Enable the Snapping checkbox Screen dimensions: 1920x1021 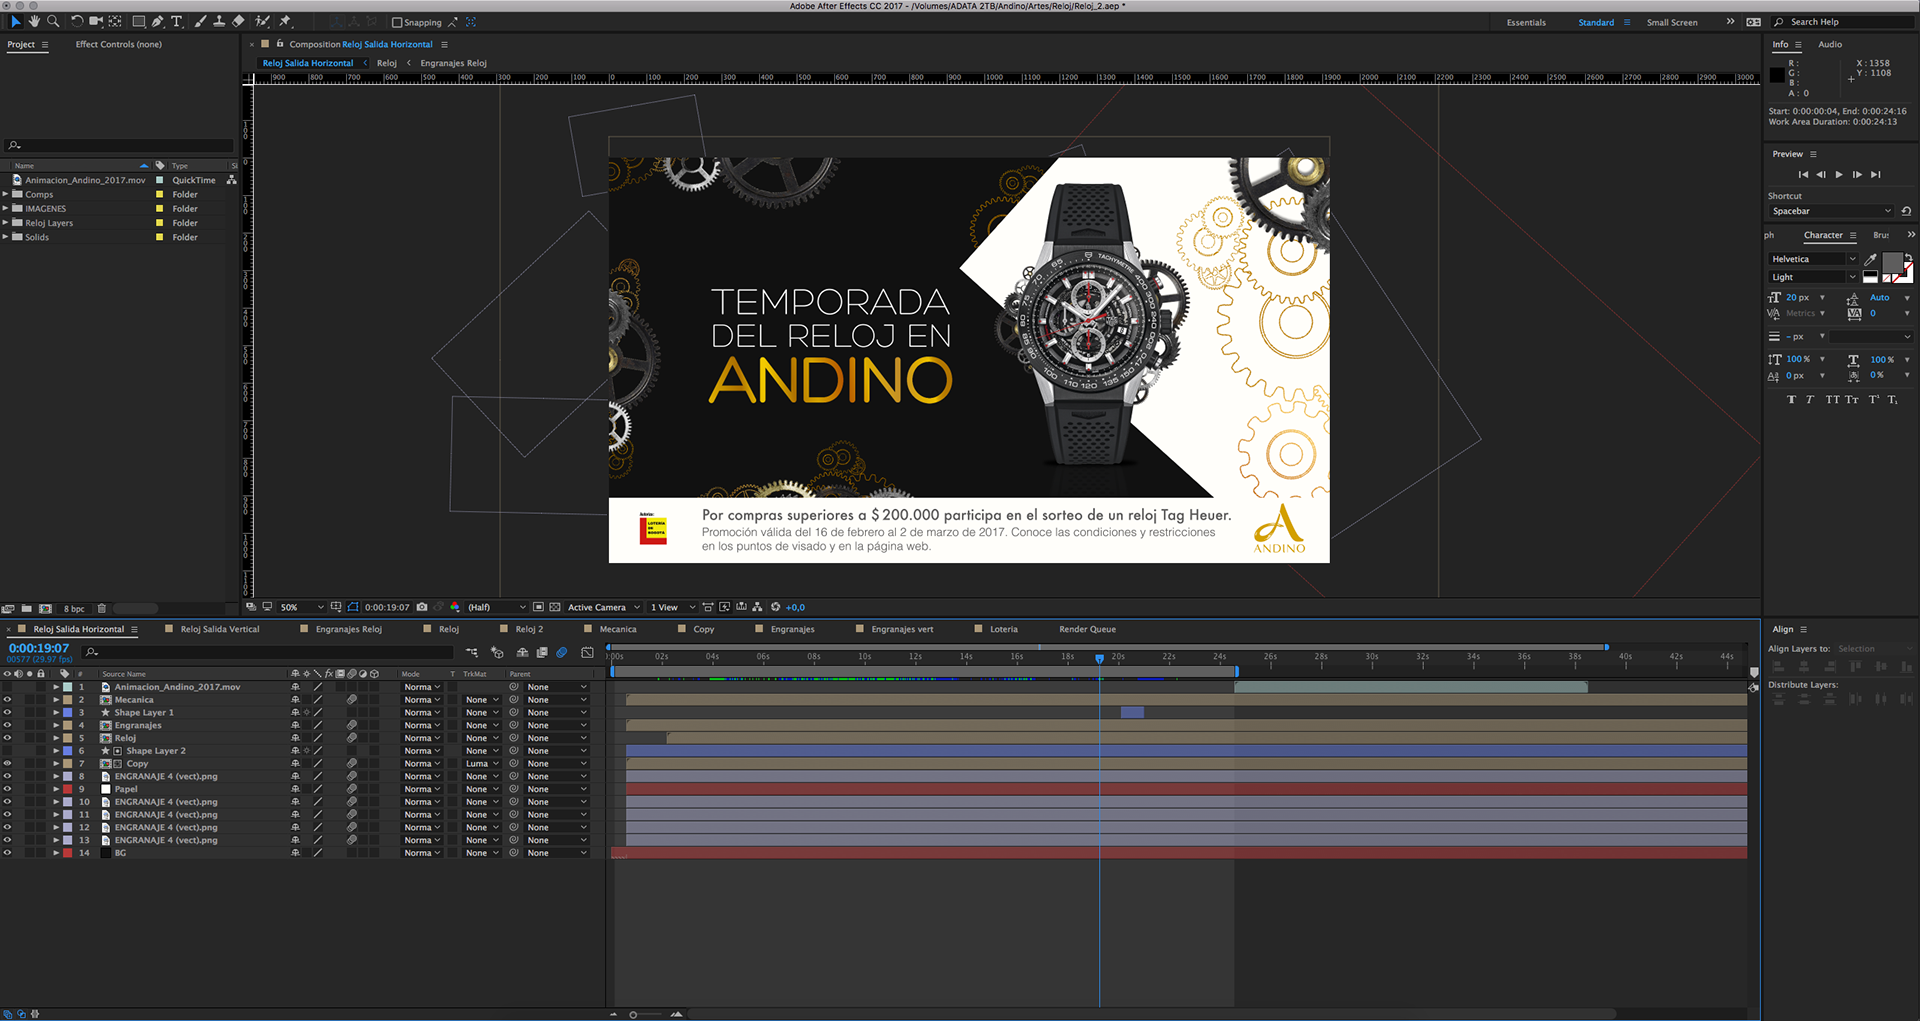click(x=397, y=22)
